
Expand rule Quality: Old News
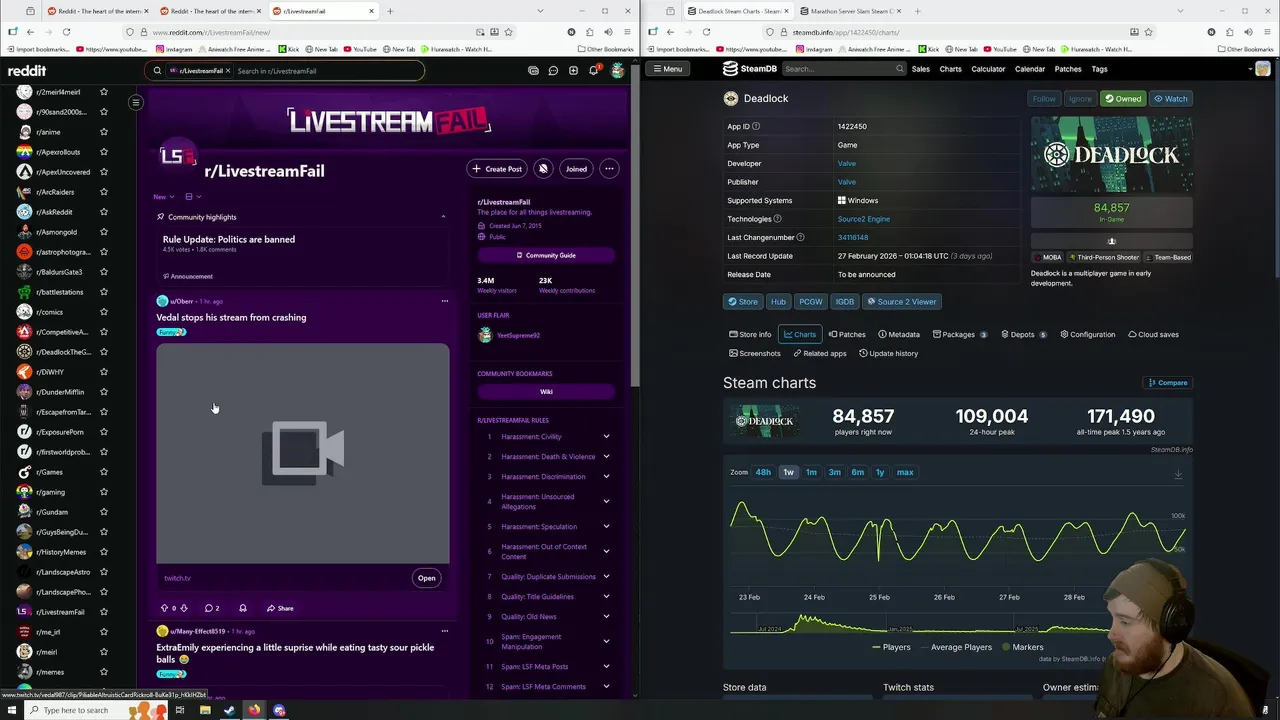[x=606, y=617]
